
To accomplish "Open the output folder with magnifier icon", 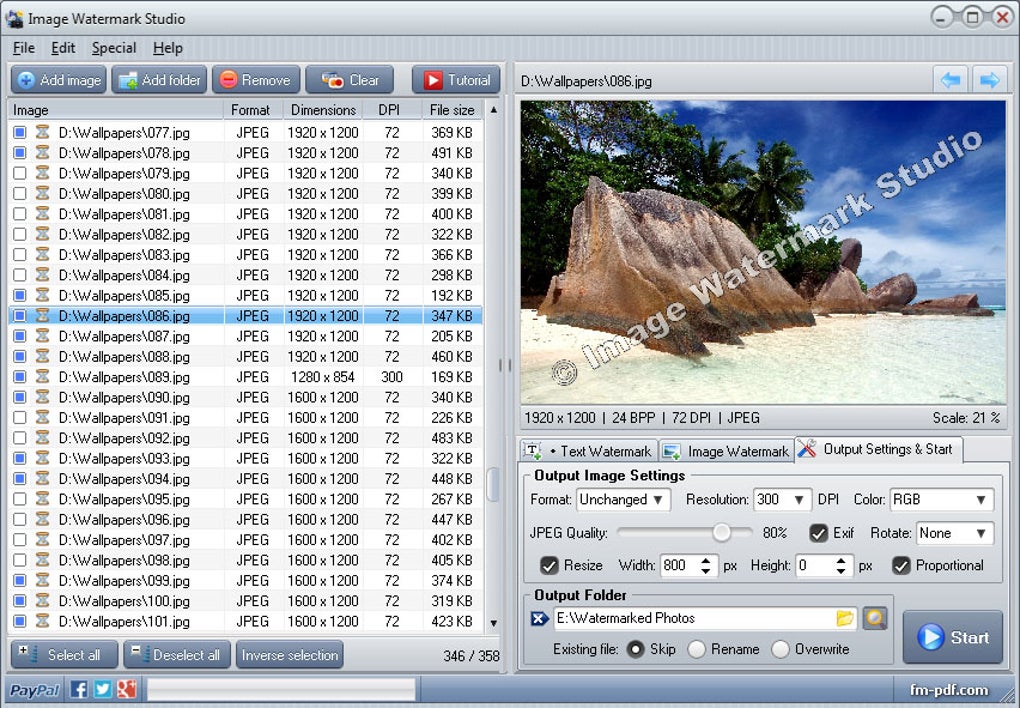I will tap(875, 618).
